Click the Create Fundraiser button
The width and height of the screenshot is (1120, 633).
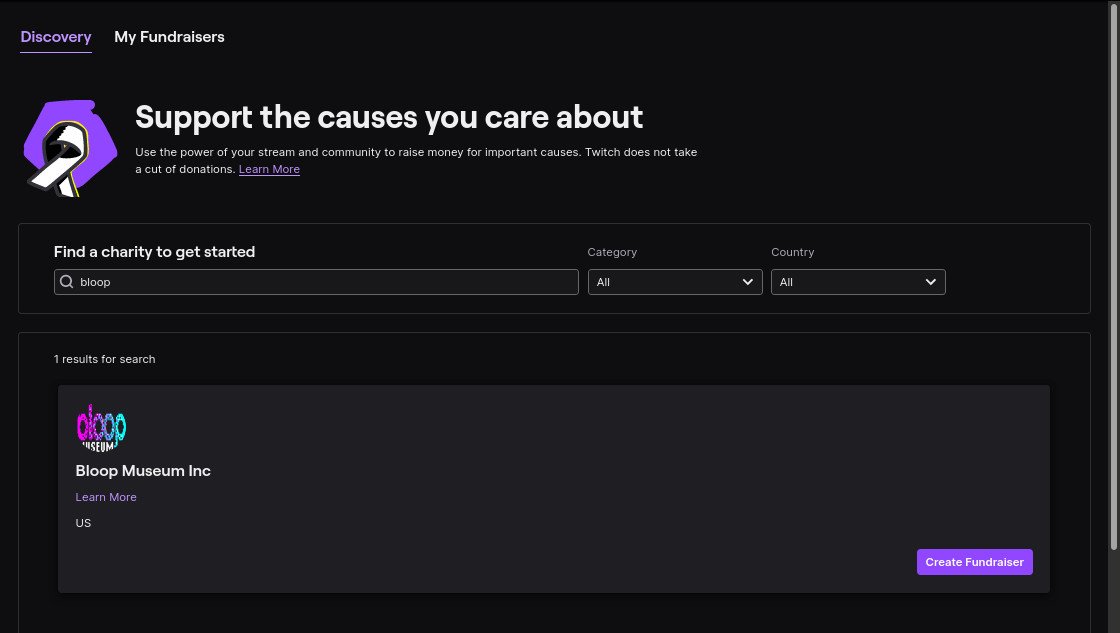pyautogui.click(x=974, y=562)
